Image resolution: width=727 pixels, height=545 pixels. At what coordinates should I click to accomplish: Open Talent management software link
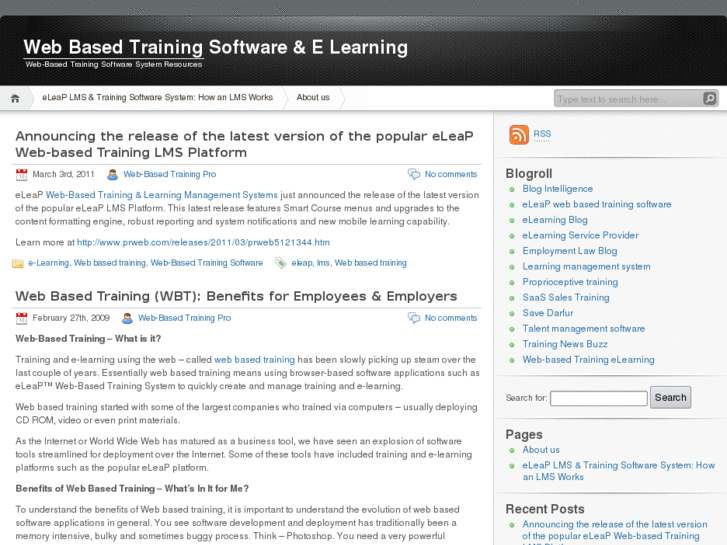(x=584, y=329)
